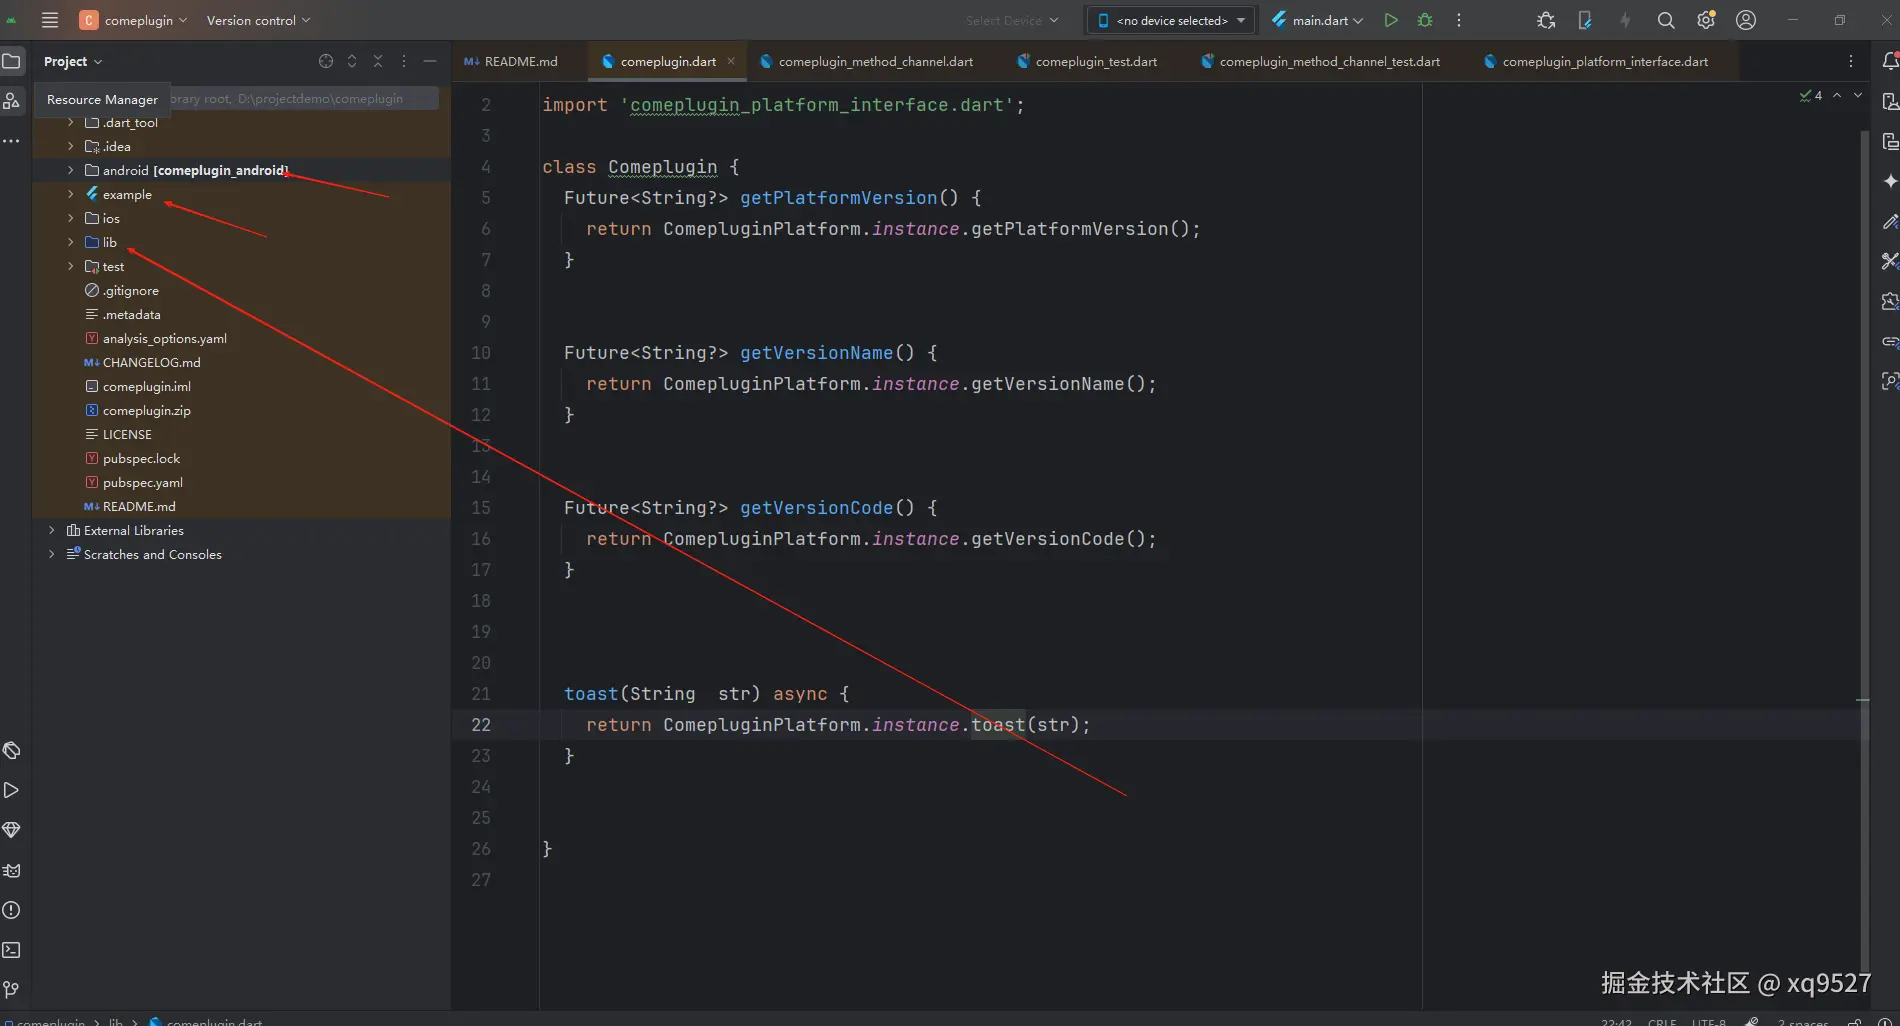The height and width of the screenshot is (1026, 1900).
Task: Open inspection widget showing 4 typos
Action: (1810, 96)
